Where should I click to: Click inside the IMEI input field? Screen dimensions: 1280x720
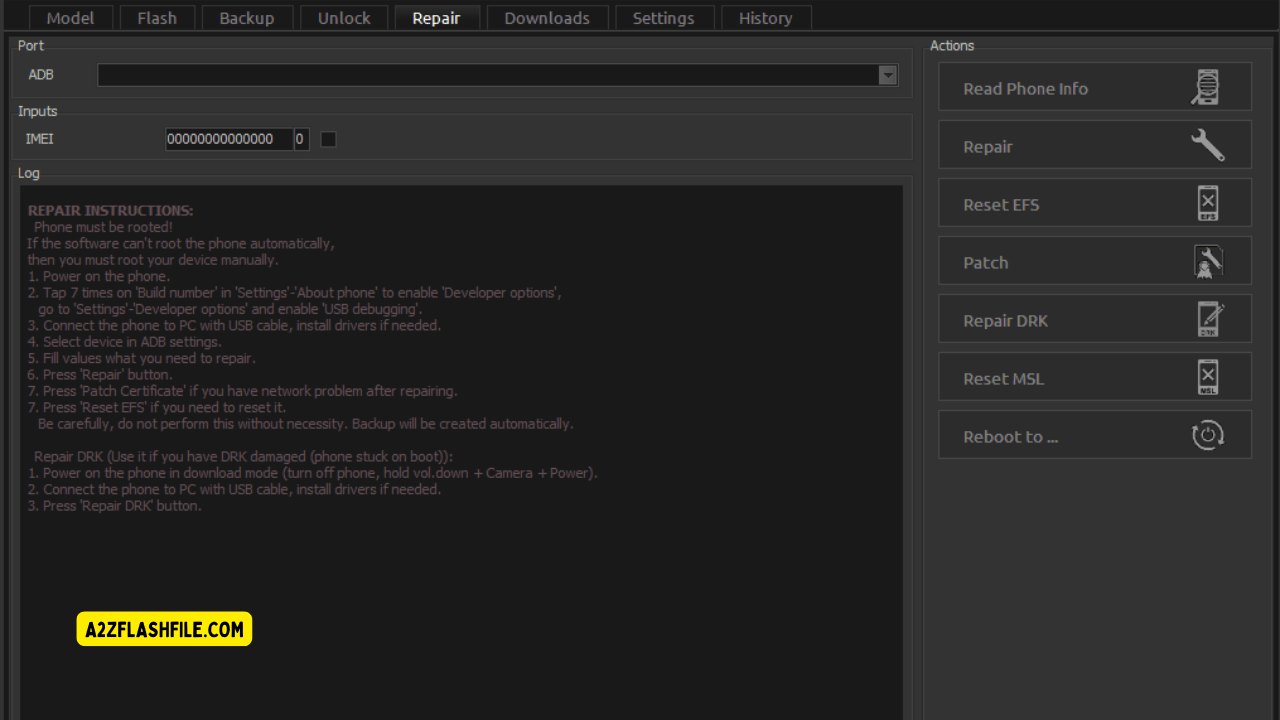230,139
